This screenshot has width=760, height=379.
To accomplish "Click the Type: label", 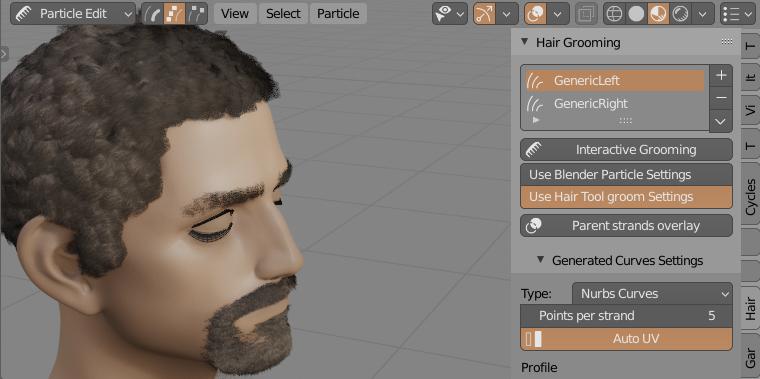I will (x=536, y=294).
